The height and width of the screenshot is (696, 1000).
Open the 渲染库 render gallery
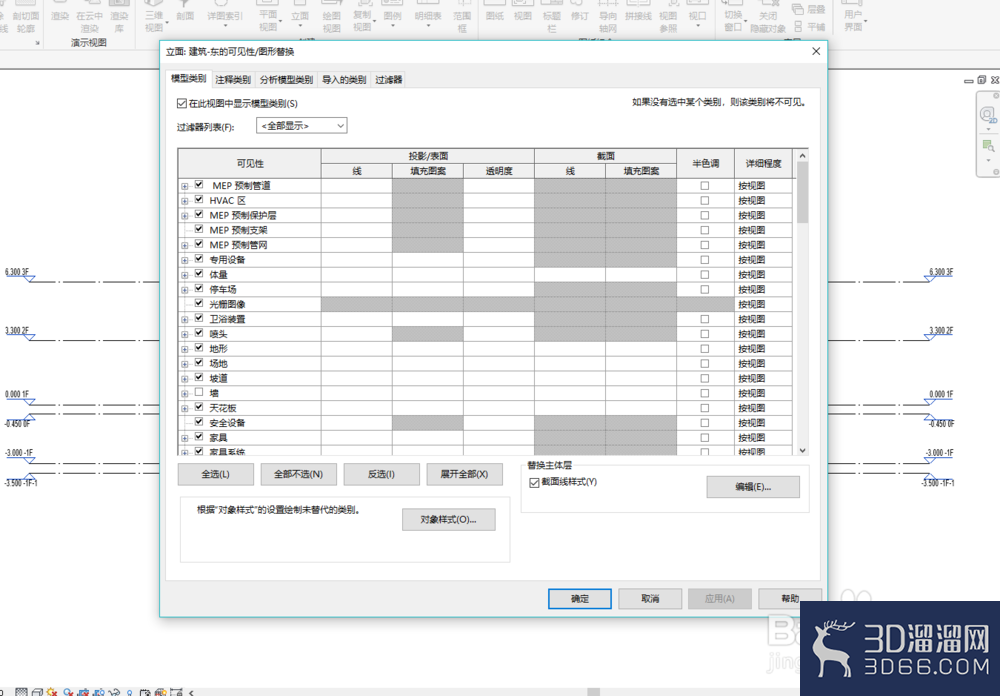(x=119, y=19)
